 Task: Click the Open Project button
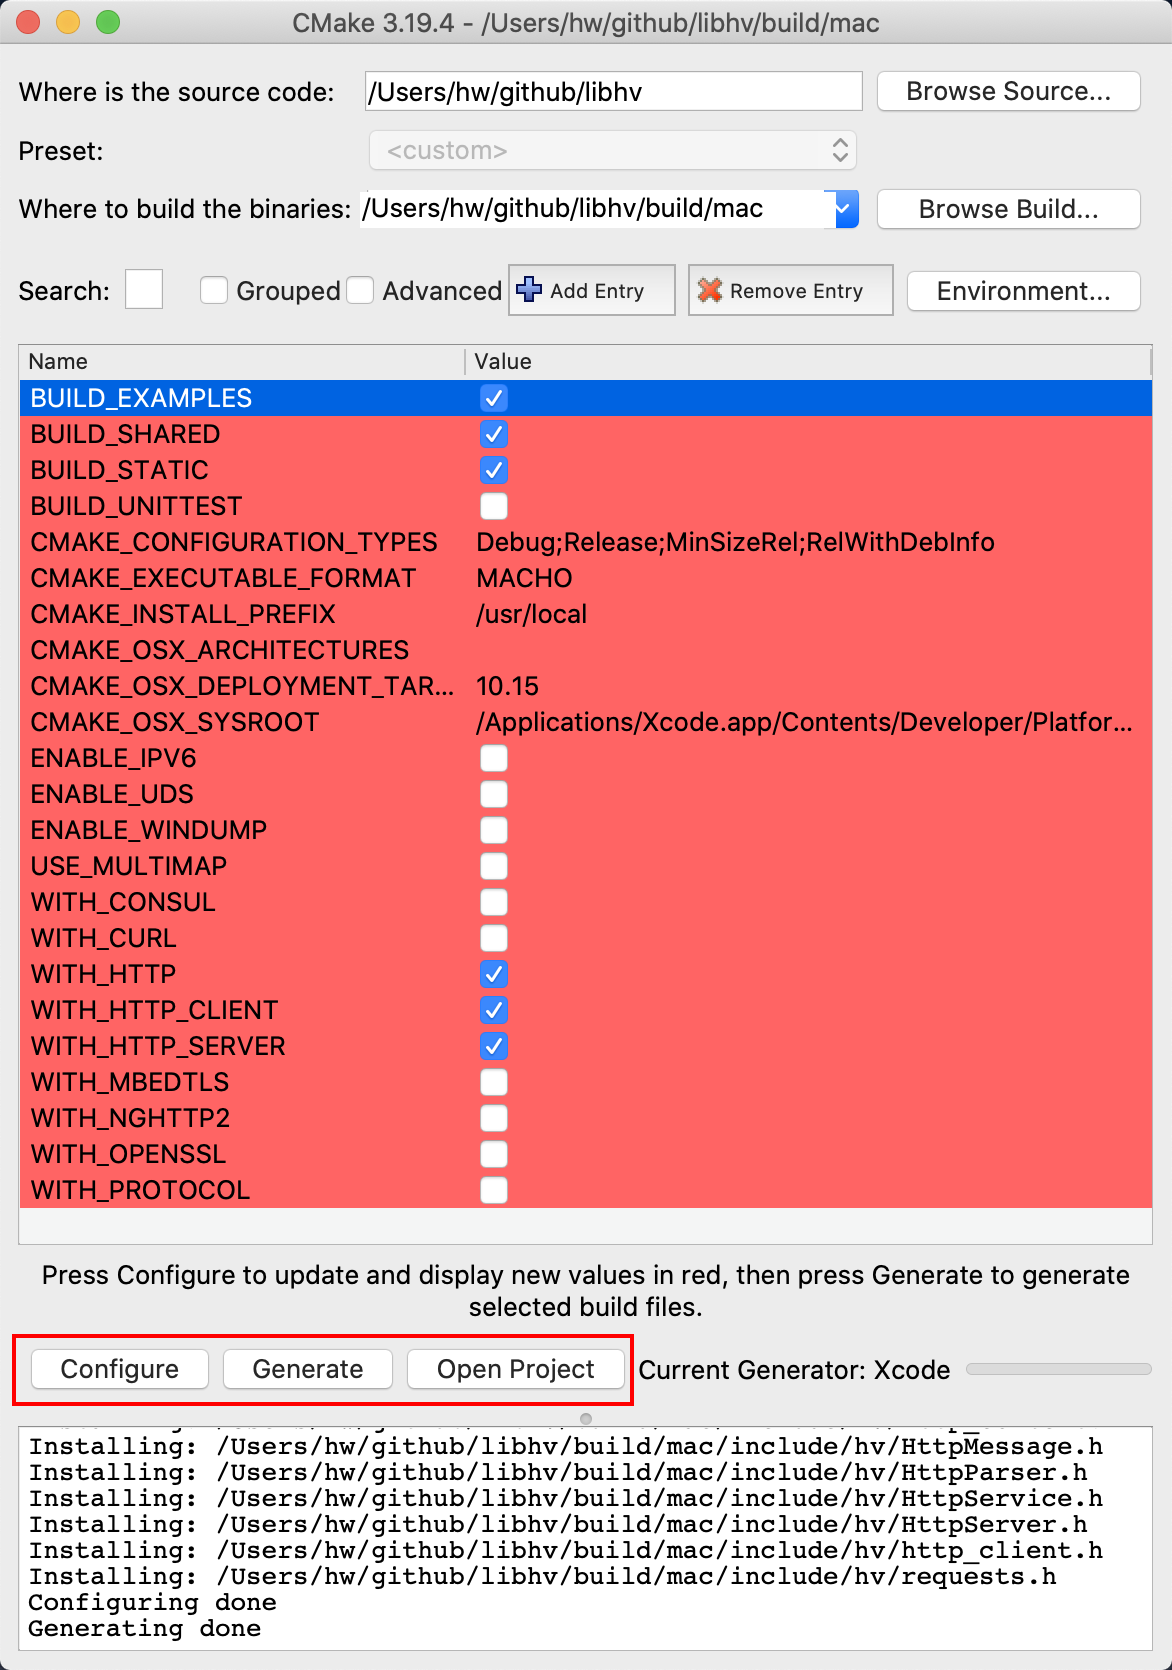pyautogui.click(x=516, y=1369)
